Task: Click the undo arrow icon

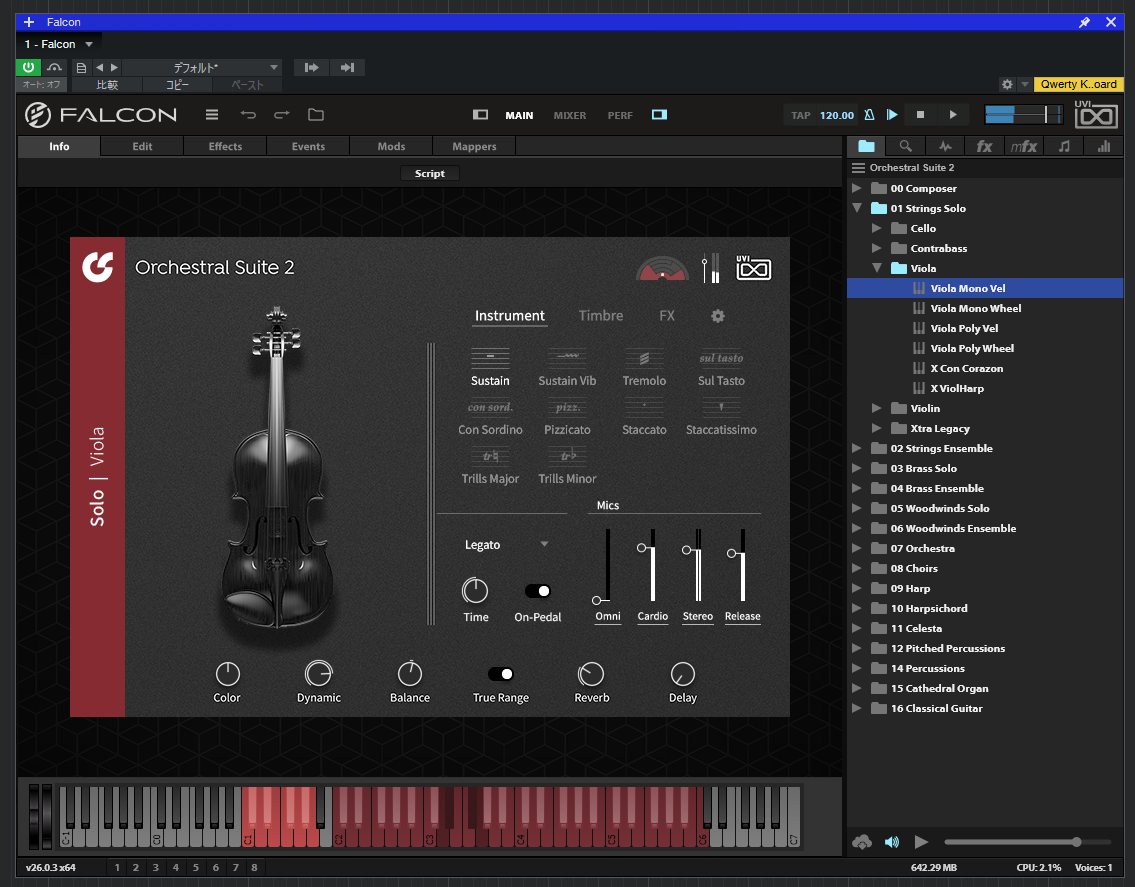Action: (x=248, y=114)
